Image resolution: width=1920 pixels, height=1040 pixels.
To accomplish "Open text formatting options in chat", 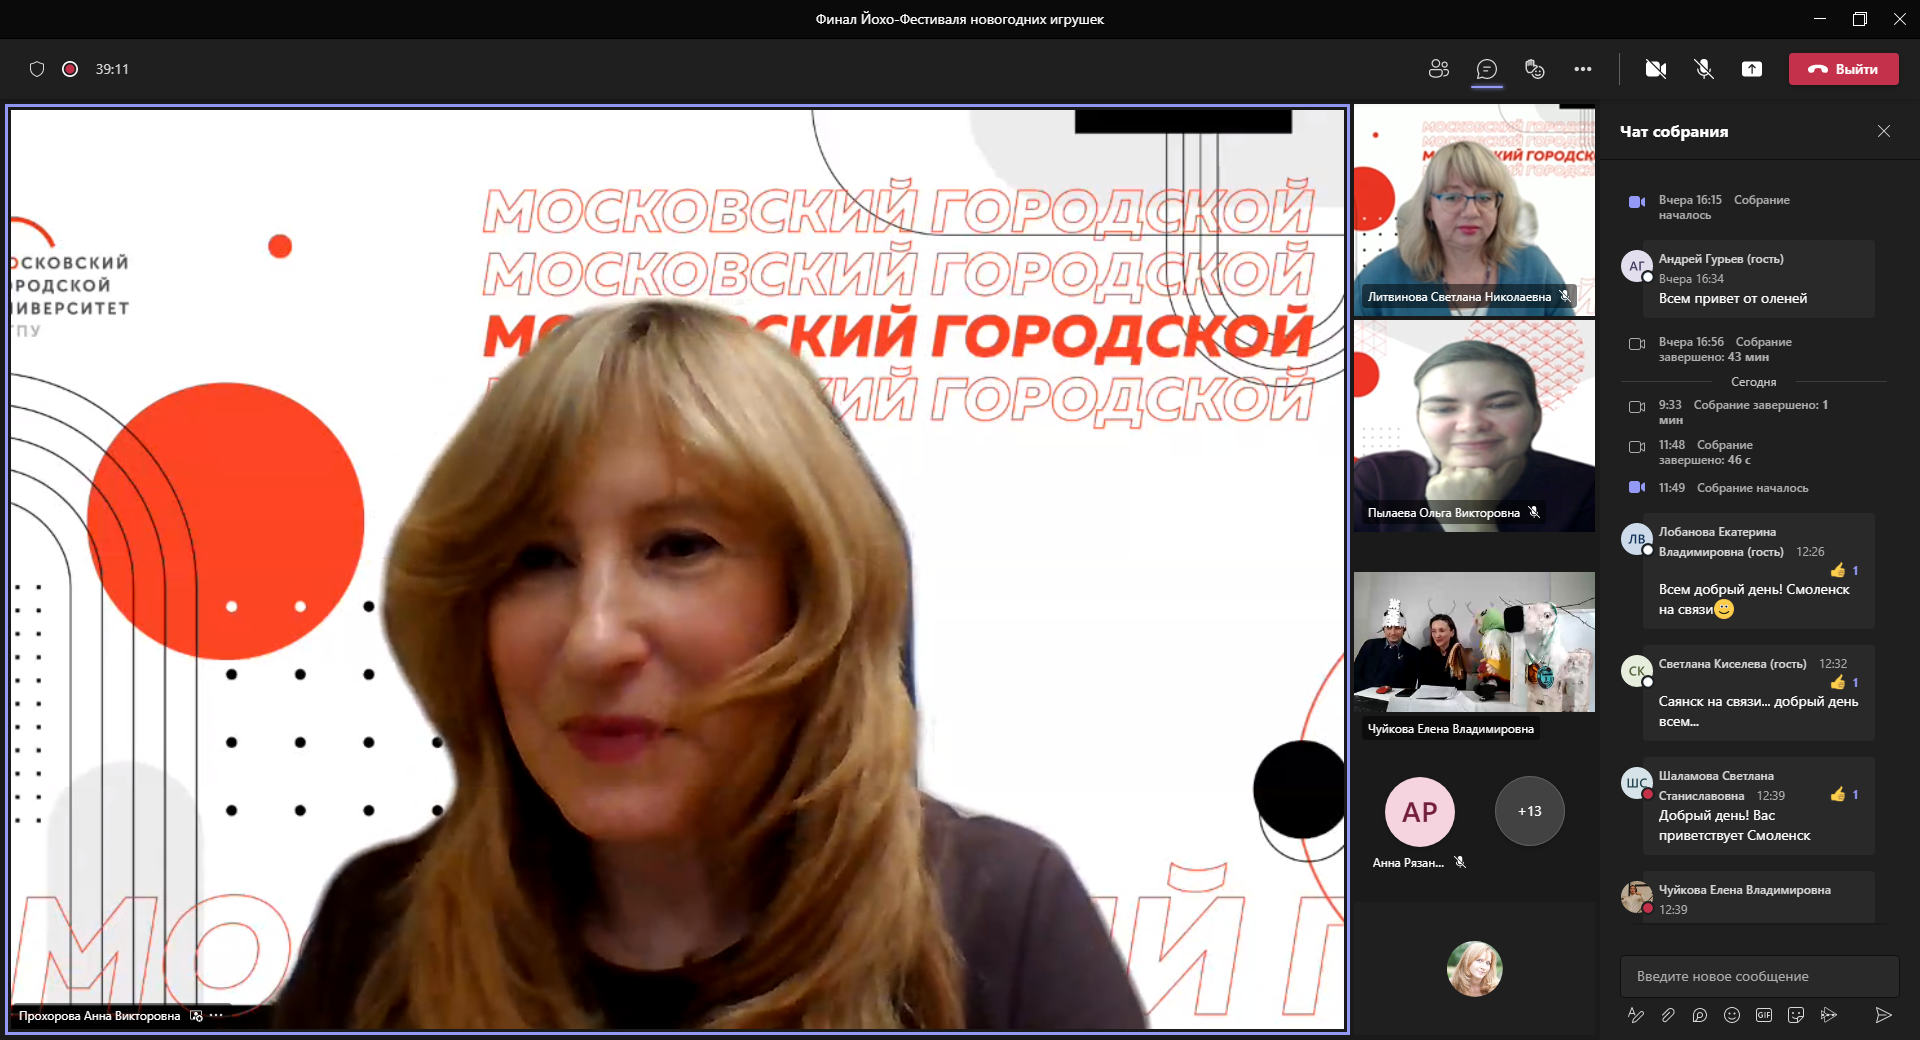I will coord(1636,1015).
